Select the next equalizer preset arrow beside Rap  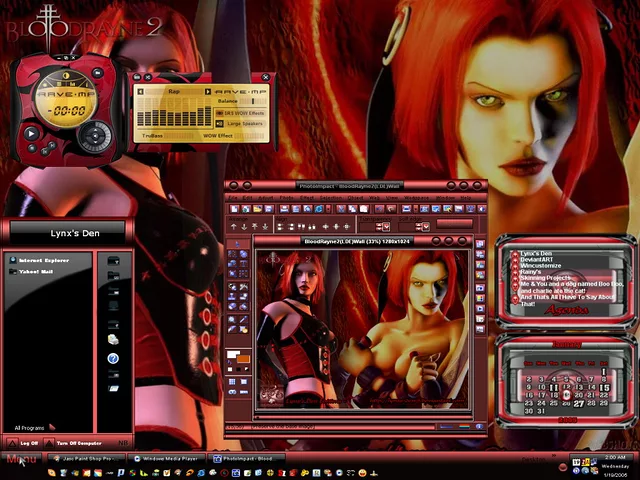point(207,91)
